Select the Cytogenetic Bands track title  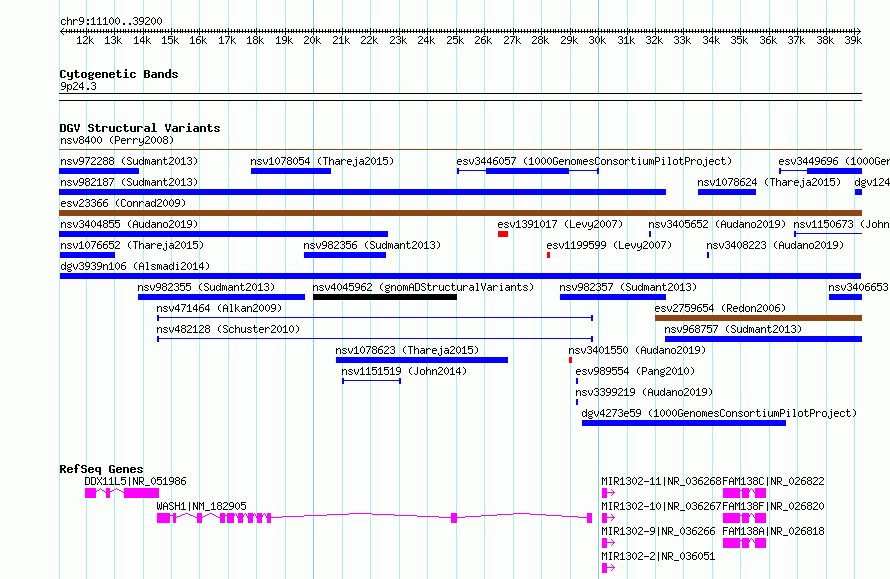pyautogui.click(x=119, y=74)
